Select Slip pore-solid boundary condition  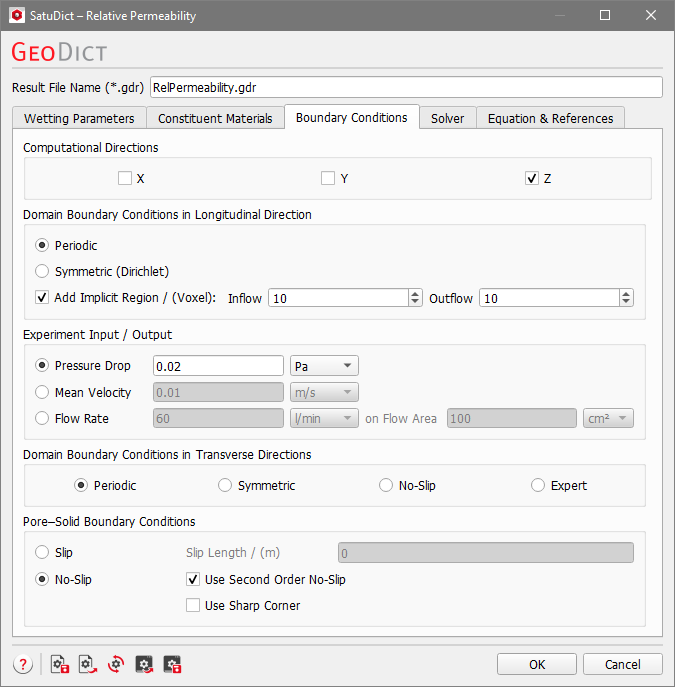tap(42, 552)
